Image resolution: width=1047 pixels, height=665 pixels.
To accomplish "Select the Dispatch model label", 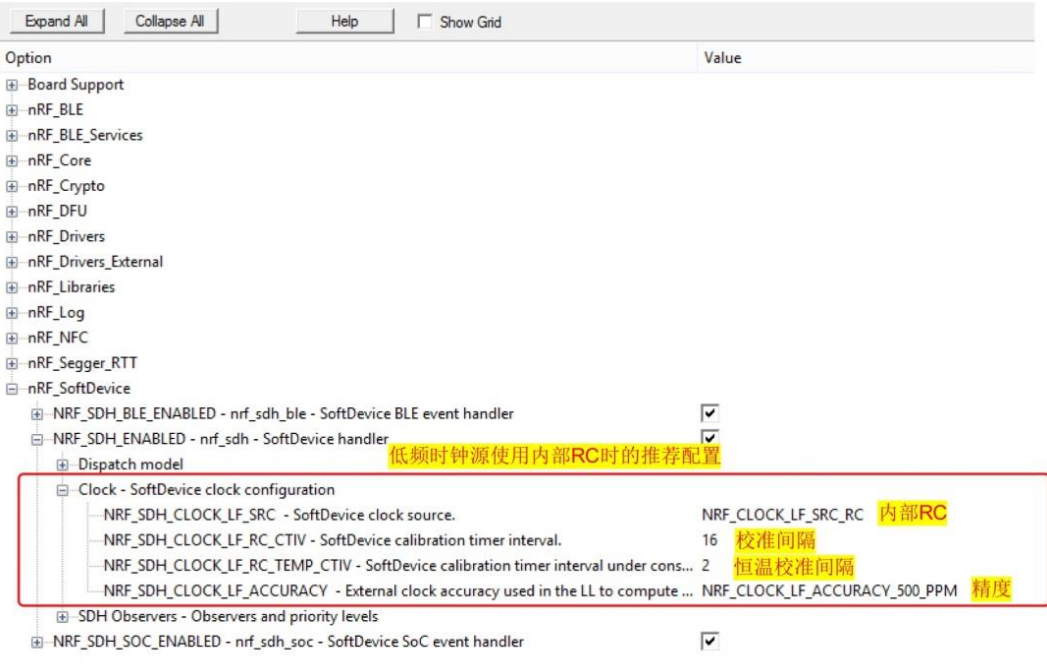I will [130, 464].
